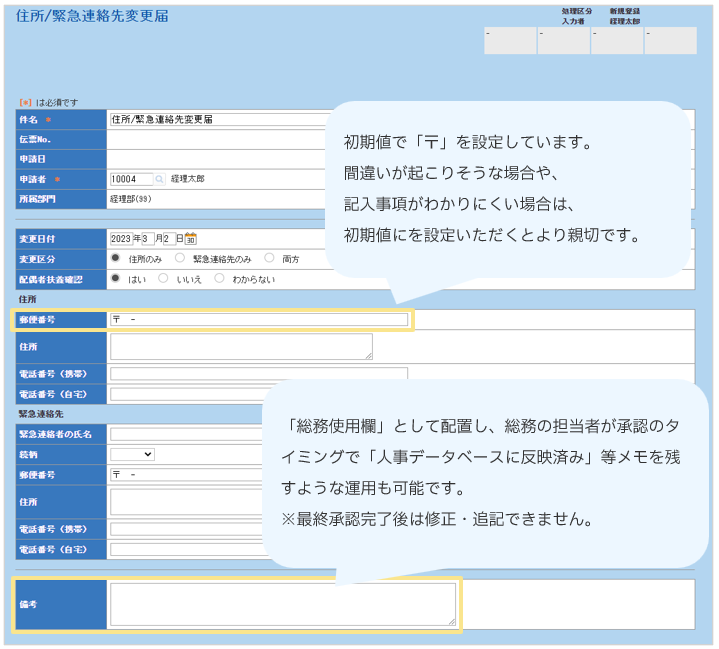Select the 住所のみ radio button
The image size is (719, 649).
[x=116, y=258]
